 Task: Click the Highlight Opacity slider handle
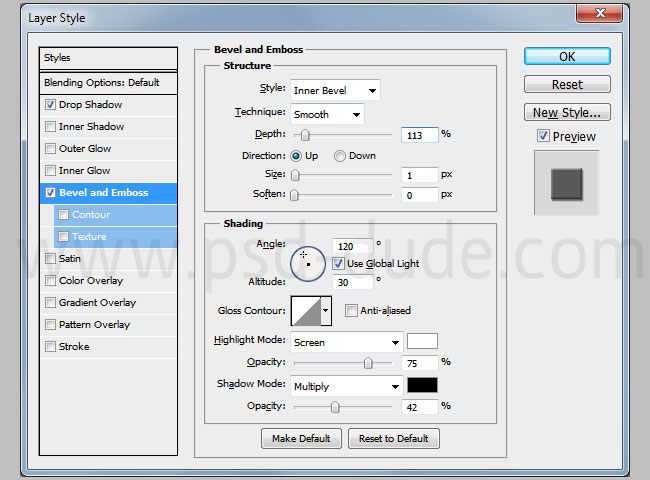368,363
